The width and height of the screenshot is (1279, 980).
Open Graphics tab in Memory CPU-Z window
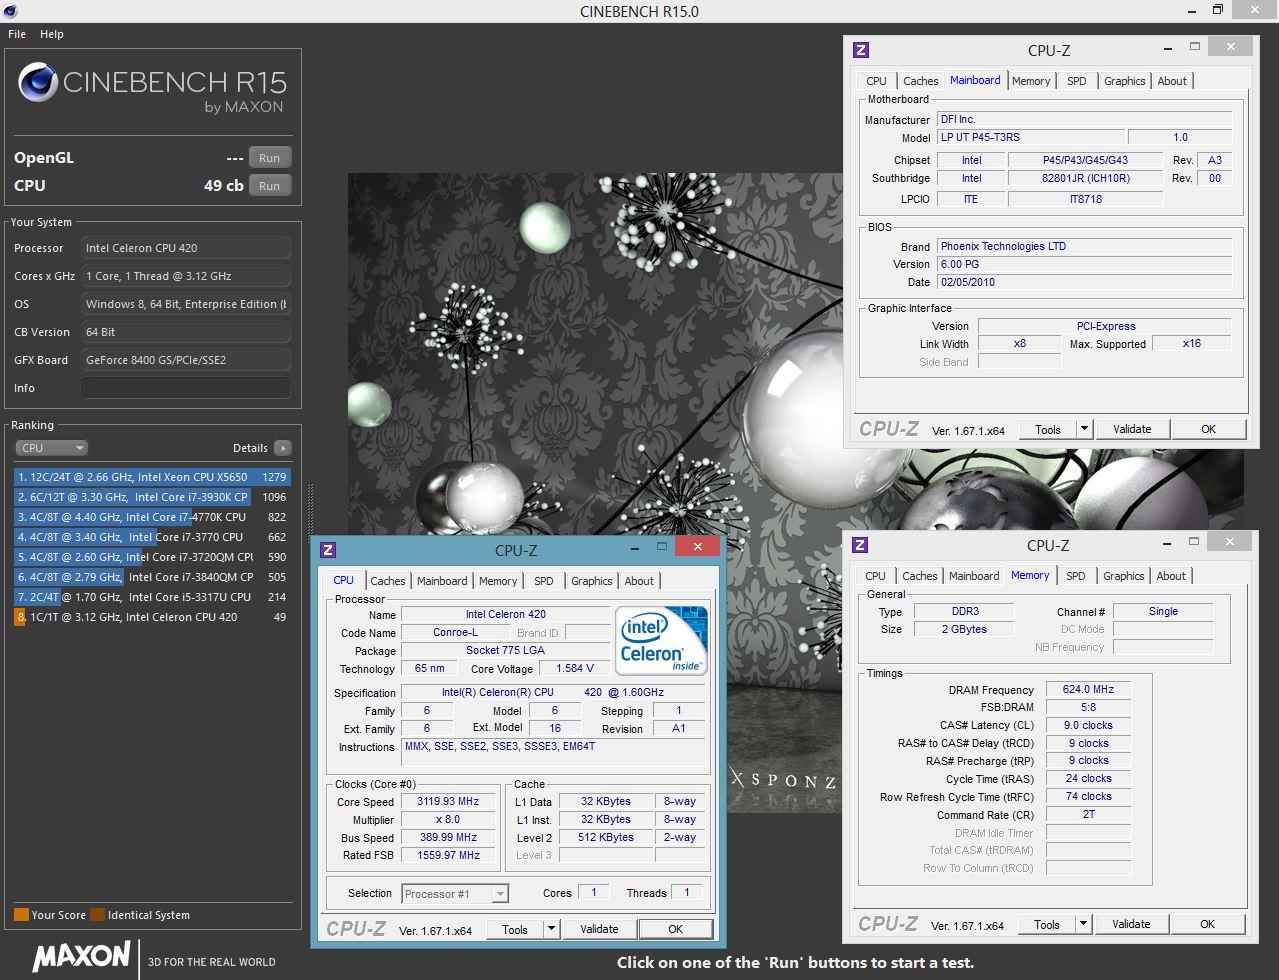(x=1124, y=576)
